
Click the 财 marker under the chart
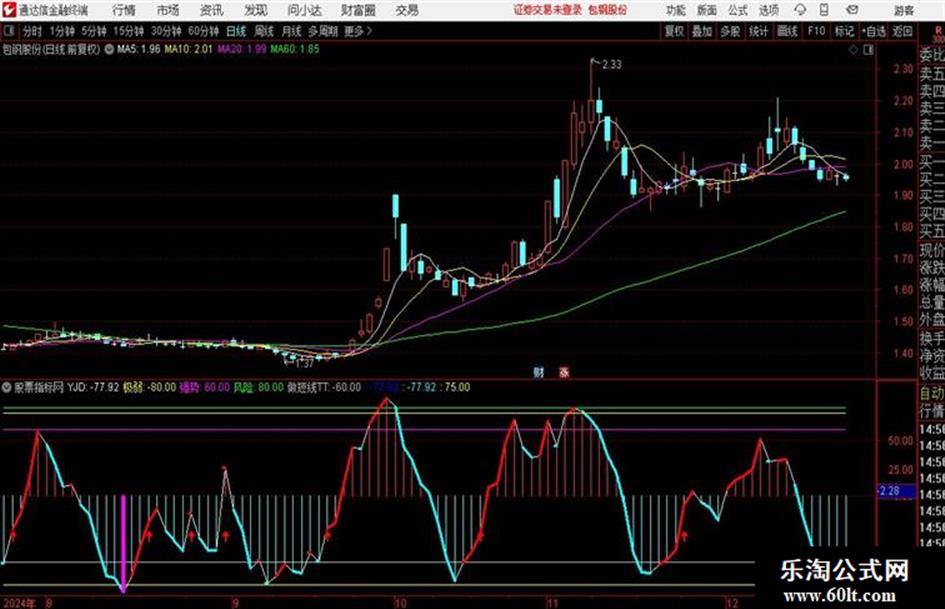(x=539, y=372)
